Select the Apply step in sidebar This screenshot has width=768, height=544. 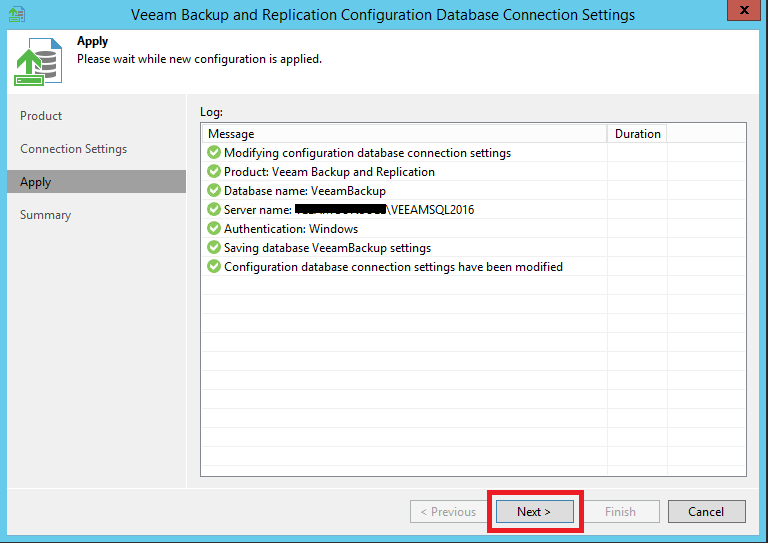coord(96,182)
